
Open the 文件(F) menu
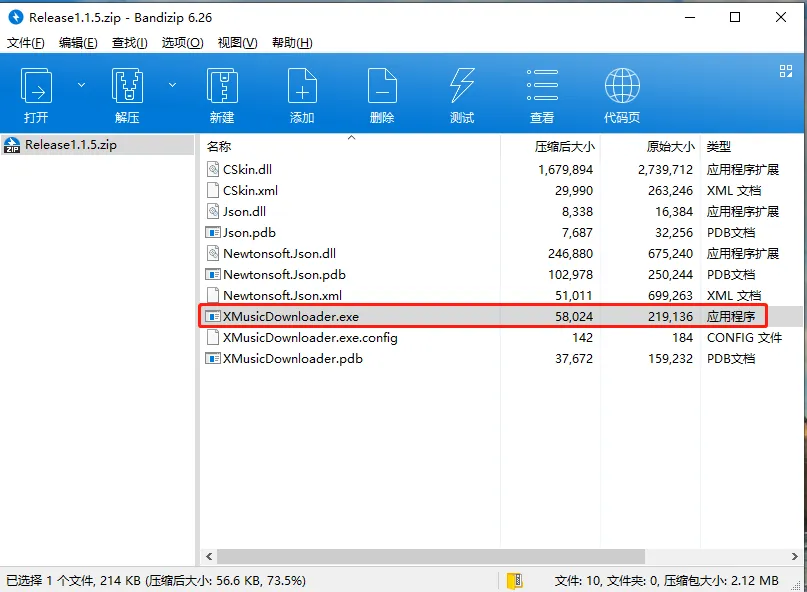point(25,43)
